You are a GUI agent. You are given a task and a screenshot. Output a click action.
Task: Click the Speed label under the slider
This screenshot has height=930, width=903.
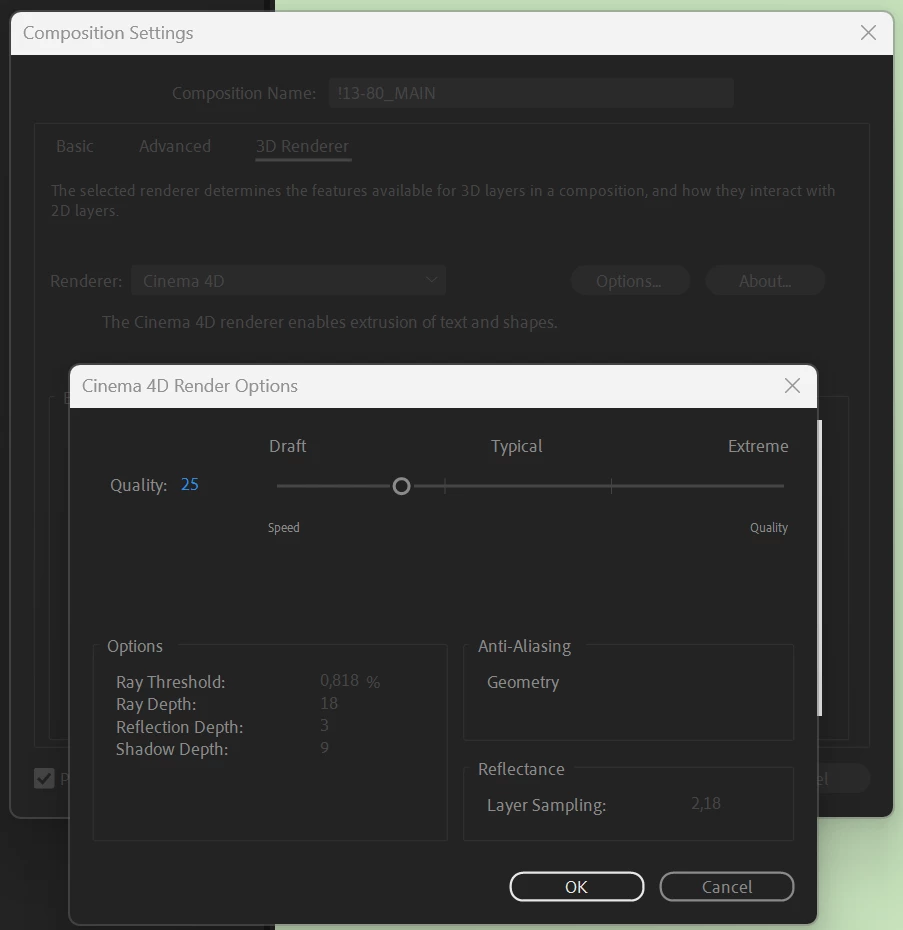coord(284,528)
